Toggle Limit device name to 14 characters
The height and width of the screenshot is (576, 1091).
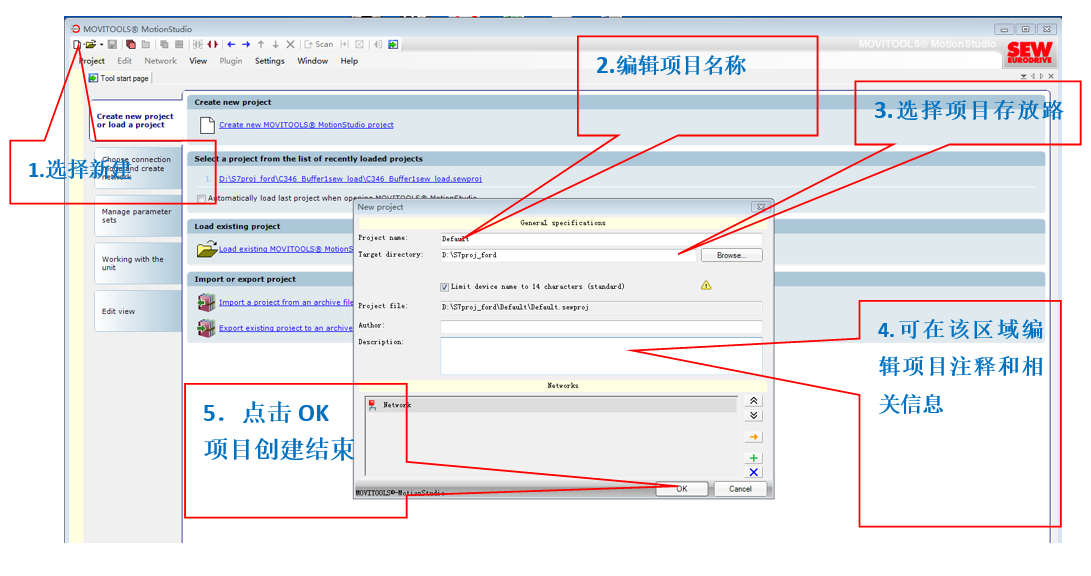(x=445, y=286)
